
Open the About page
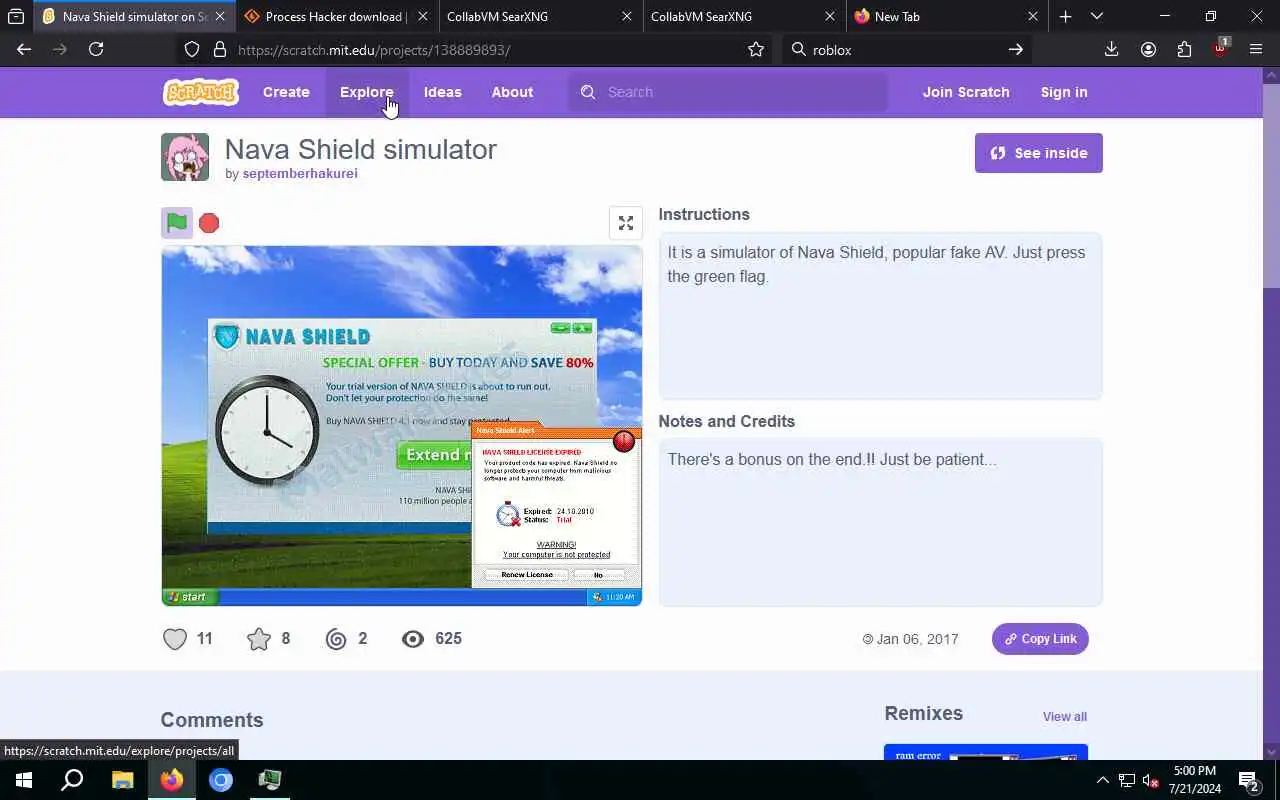pos(512,92)
